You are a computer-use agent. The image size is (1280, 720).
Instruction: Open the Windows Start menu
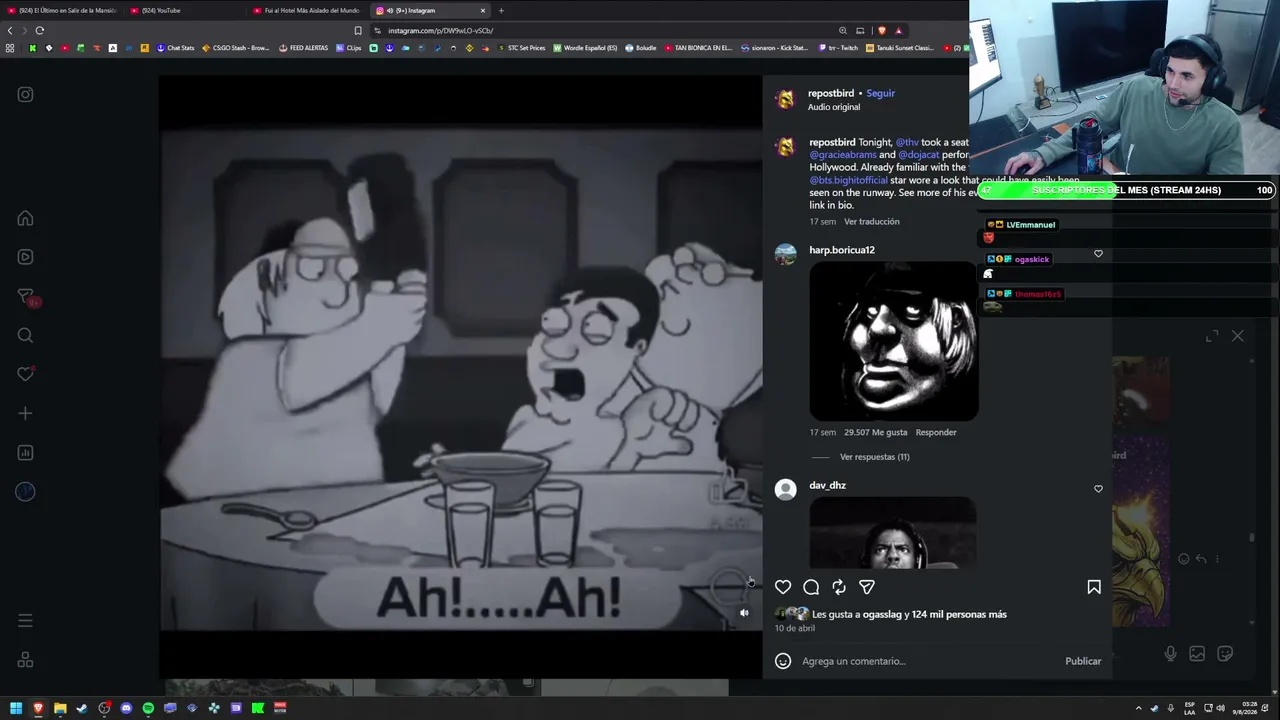pos(16,708)
